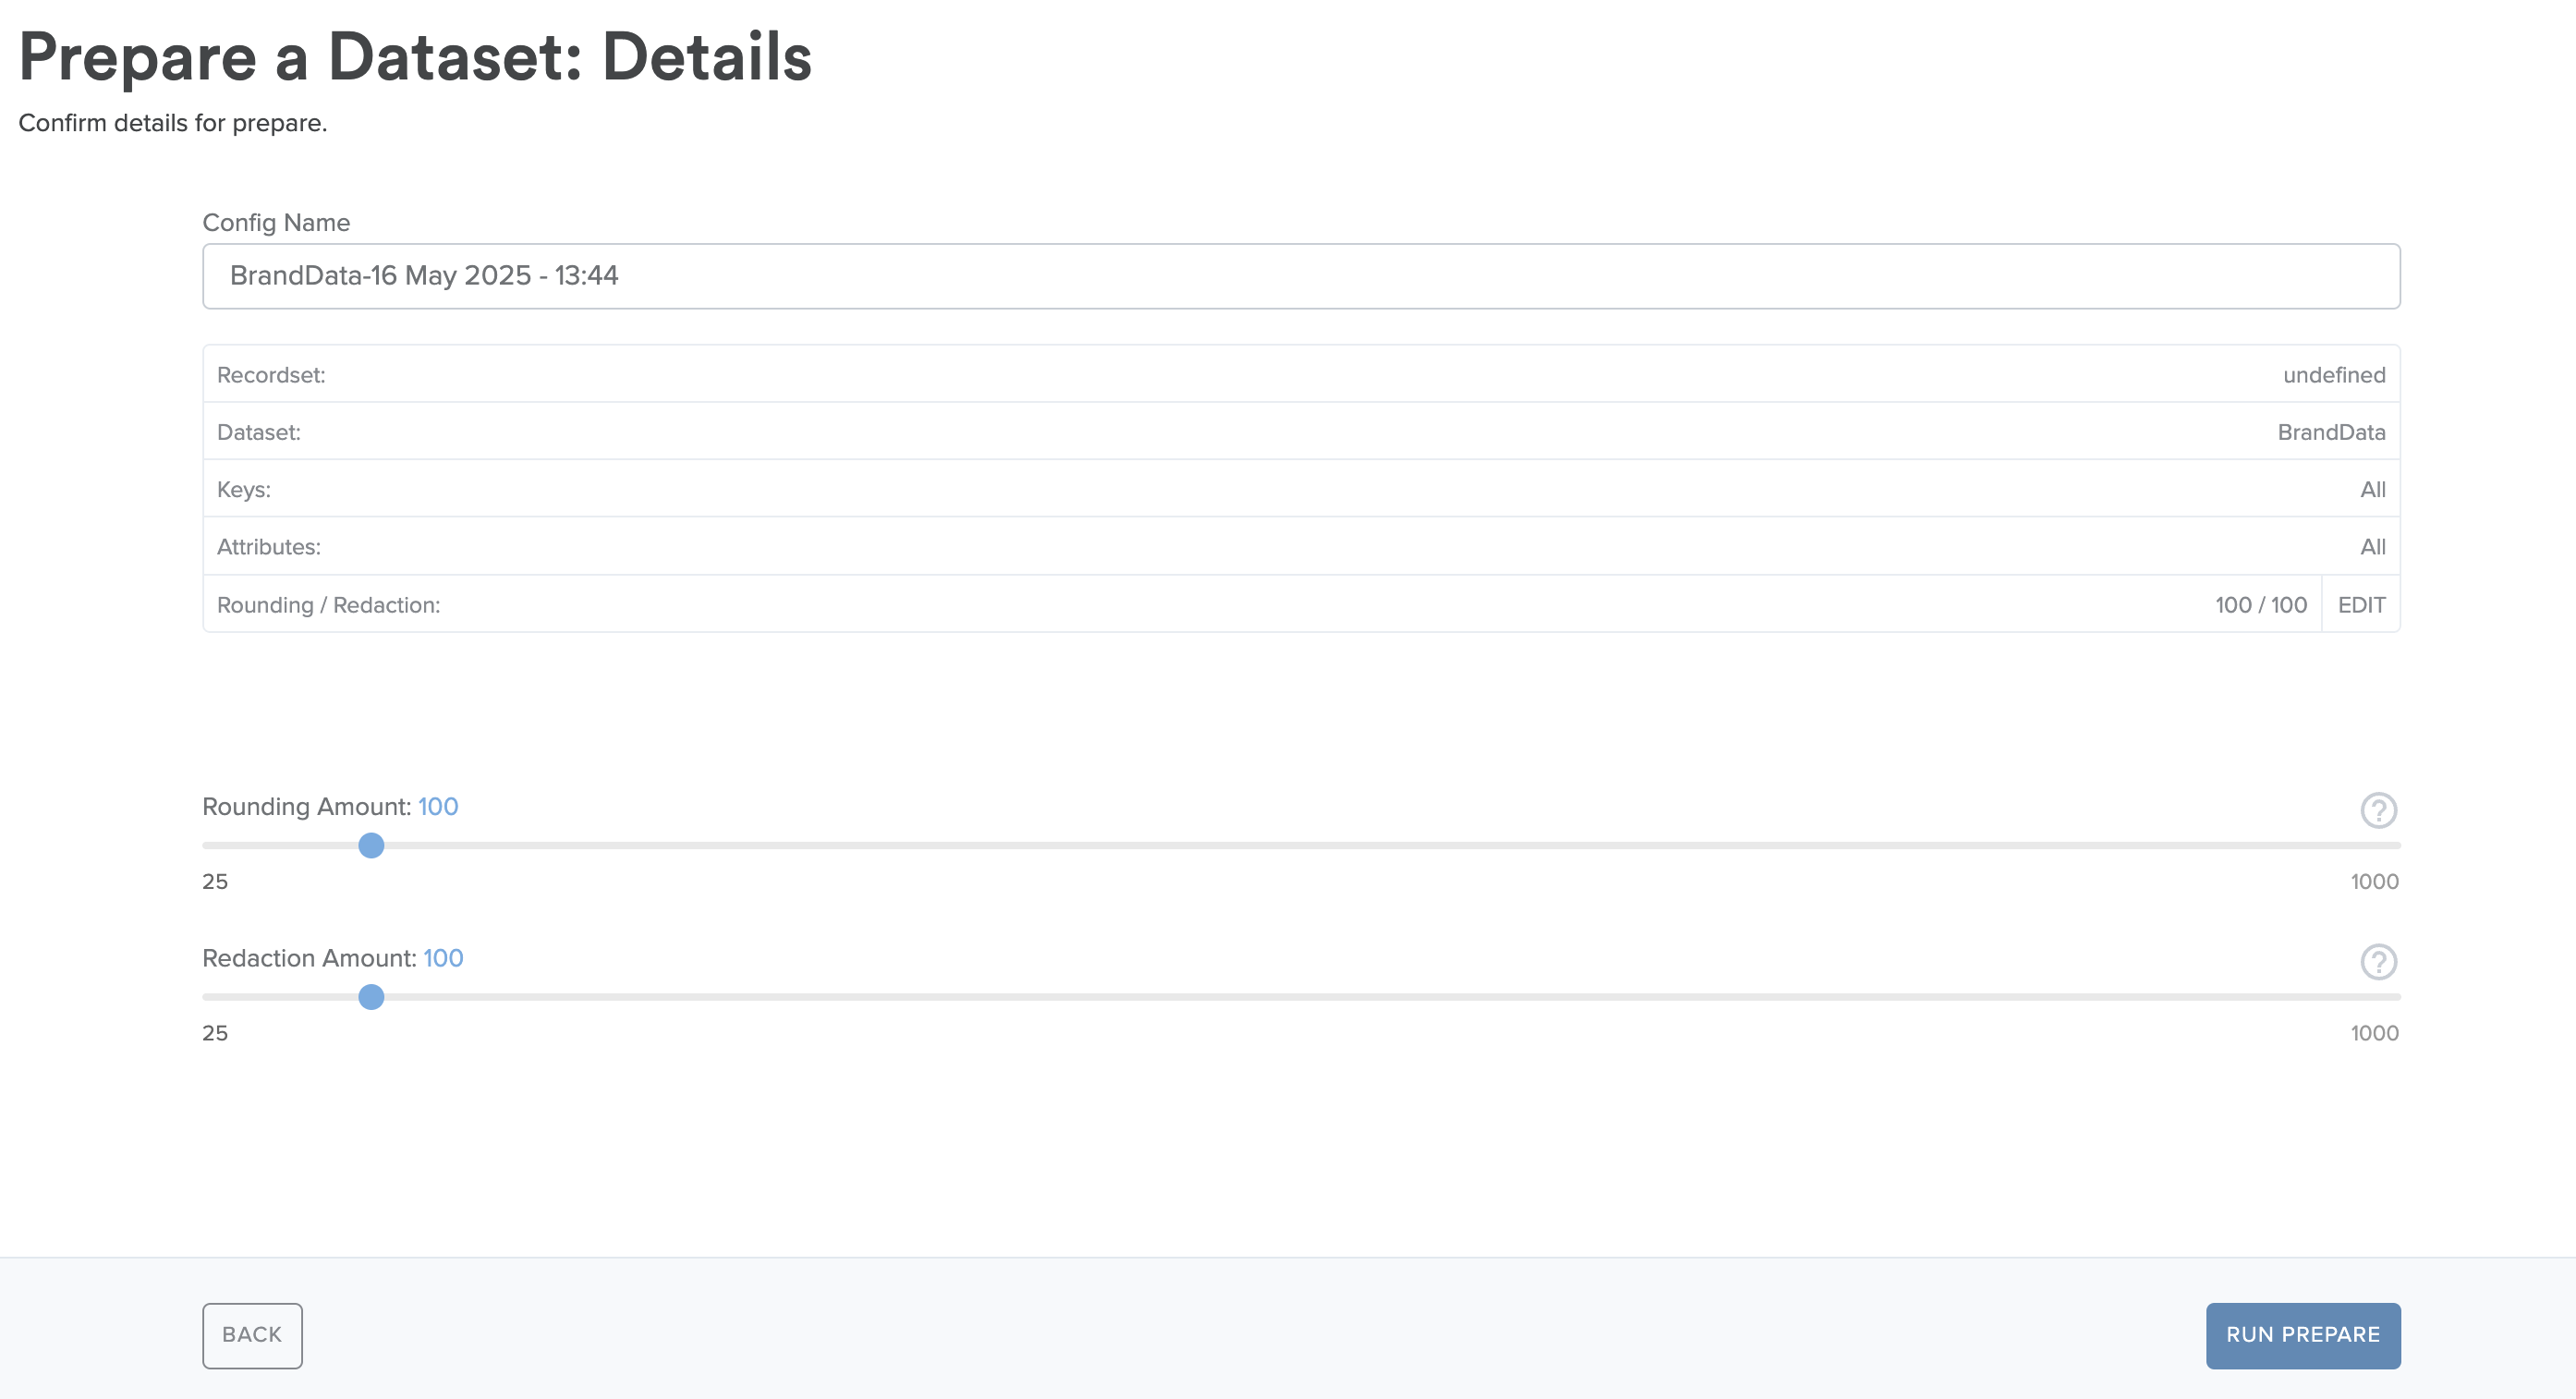Click the Attributes row showing All

tap(1301, 547)
